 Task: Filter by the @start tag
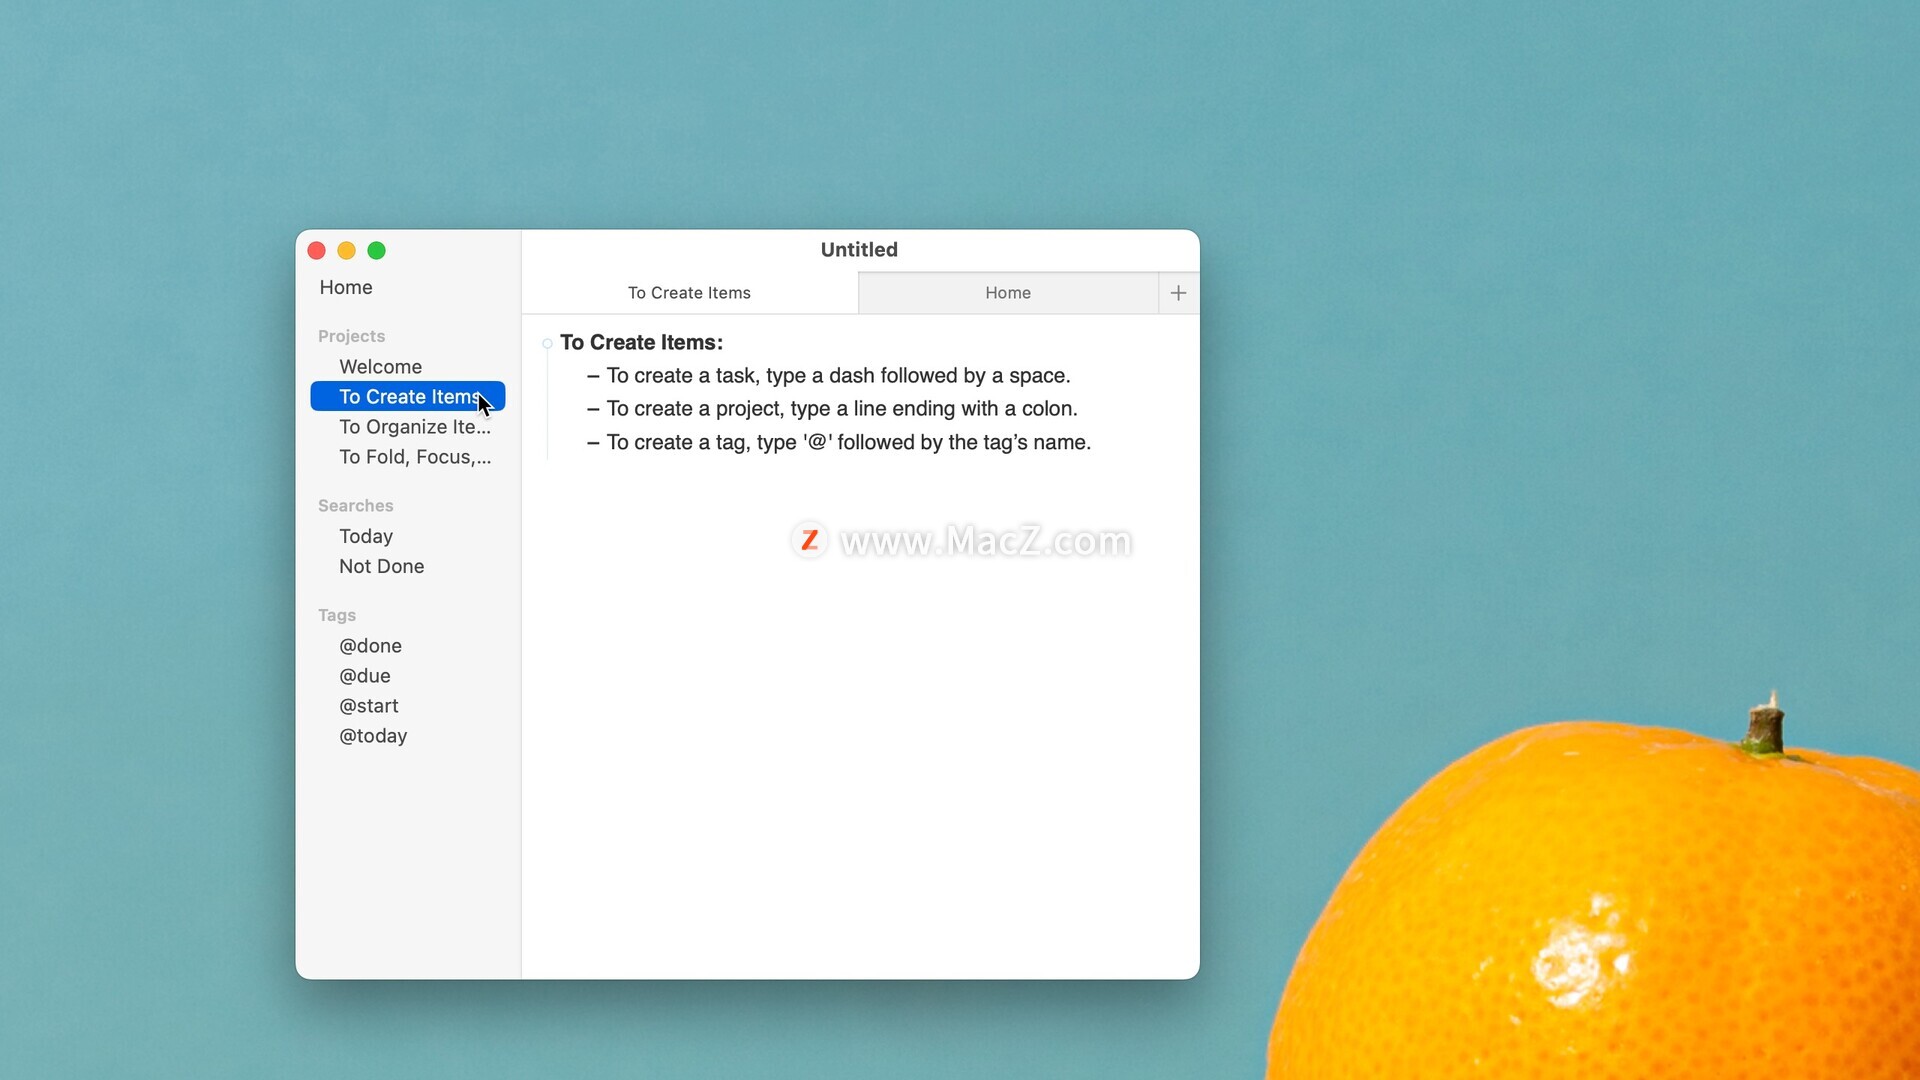pyautogui.click(x=369, y=706)
